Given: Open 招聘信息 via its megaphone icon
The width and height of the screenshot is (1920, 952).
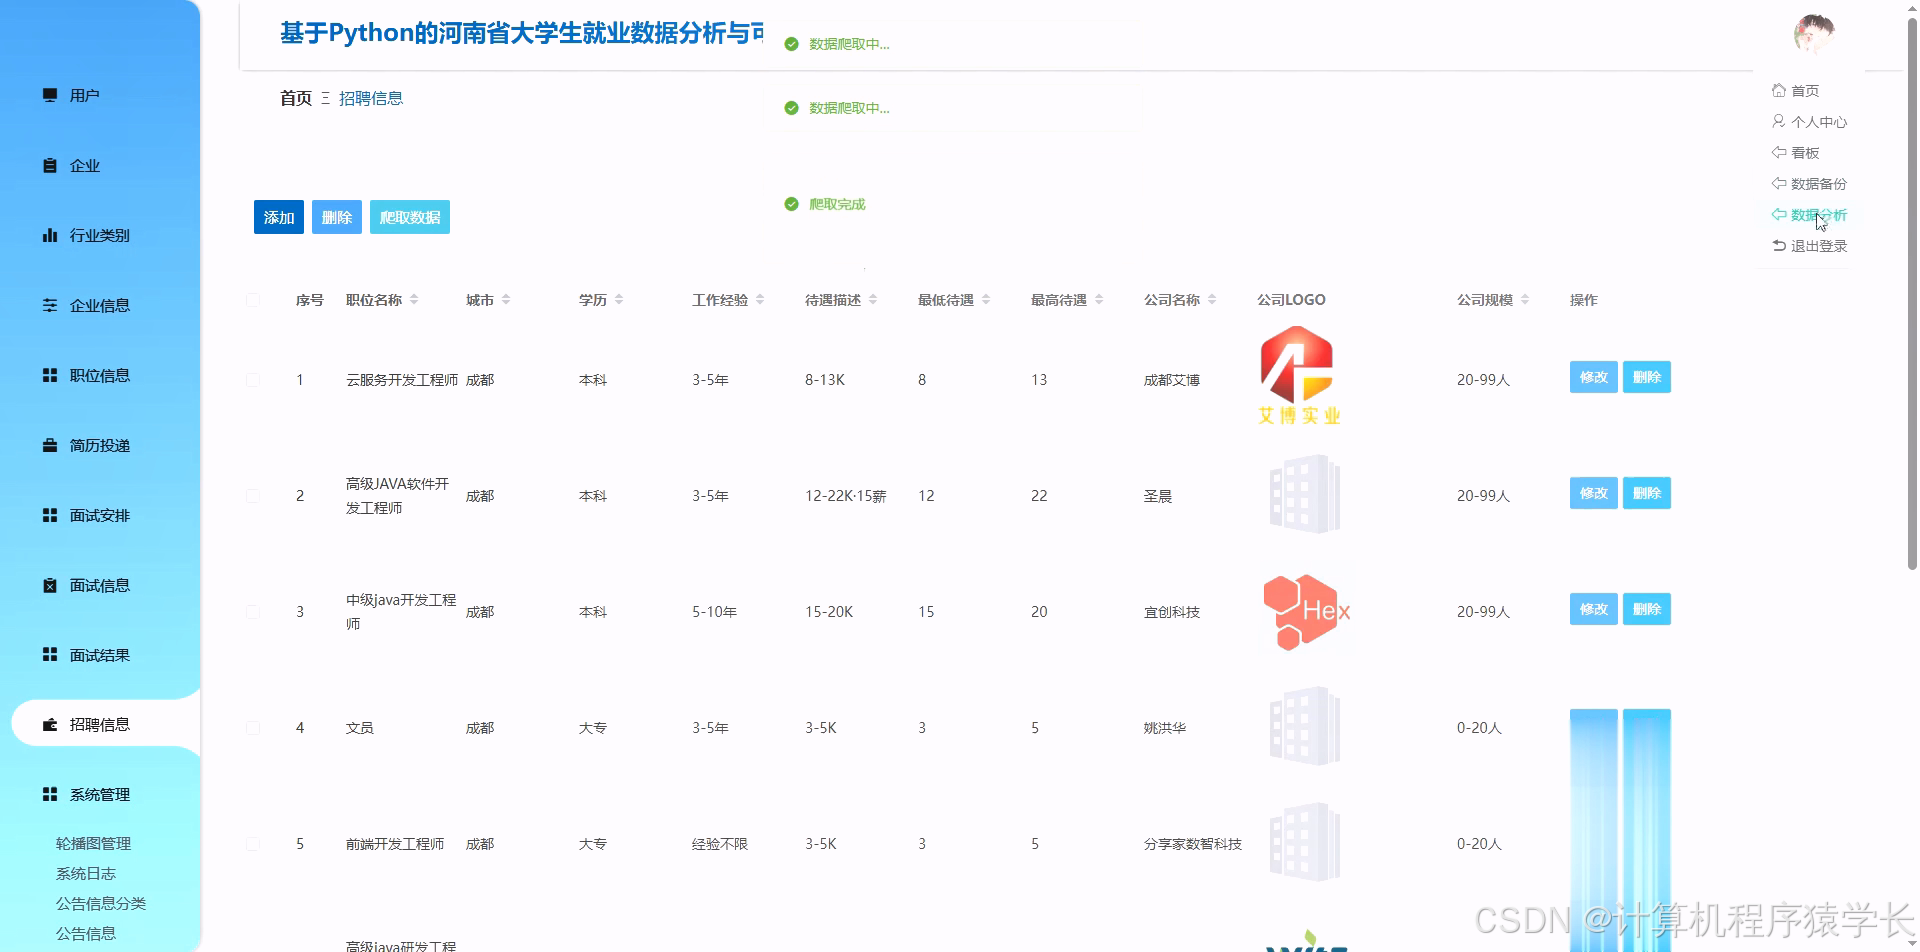Looking at the screenshot, I should (52, 723).
